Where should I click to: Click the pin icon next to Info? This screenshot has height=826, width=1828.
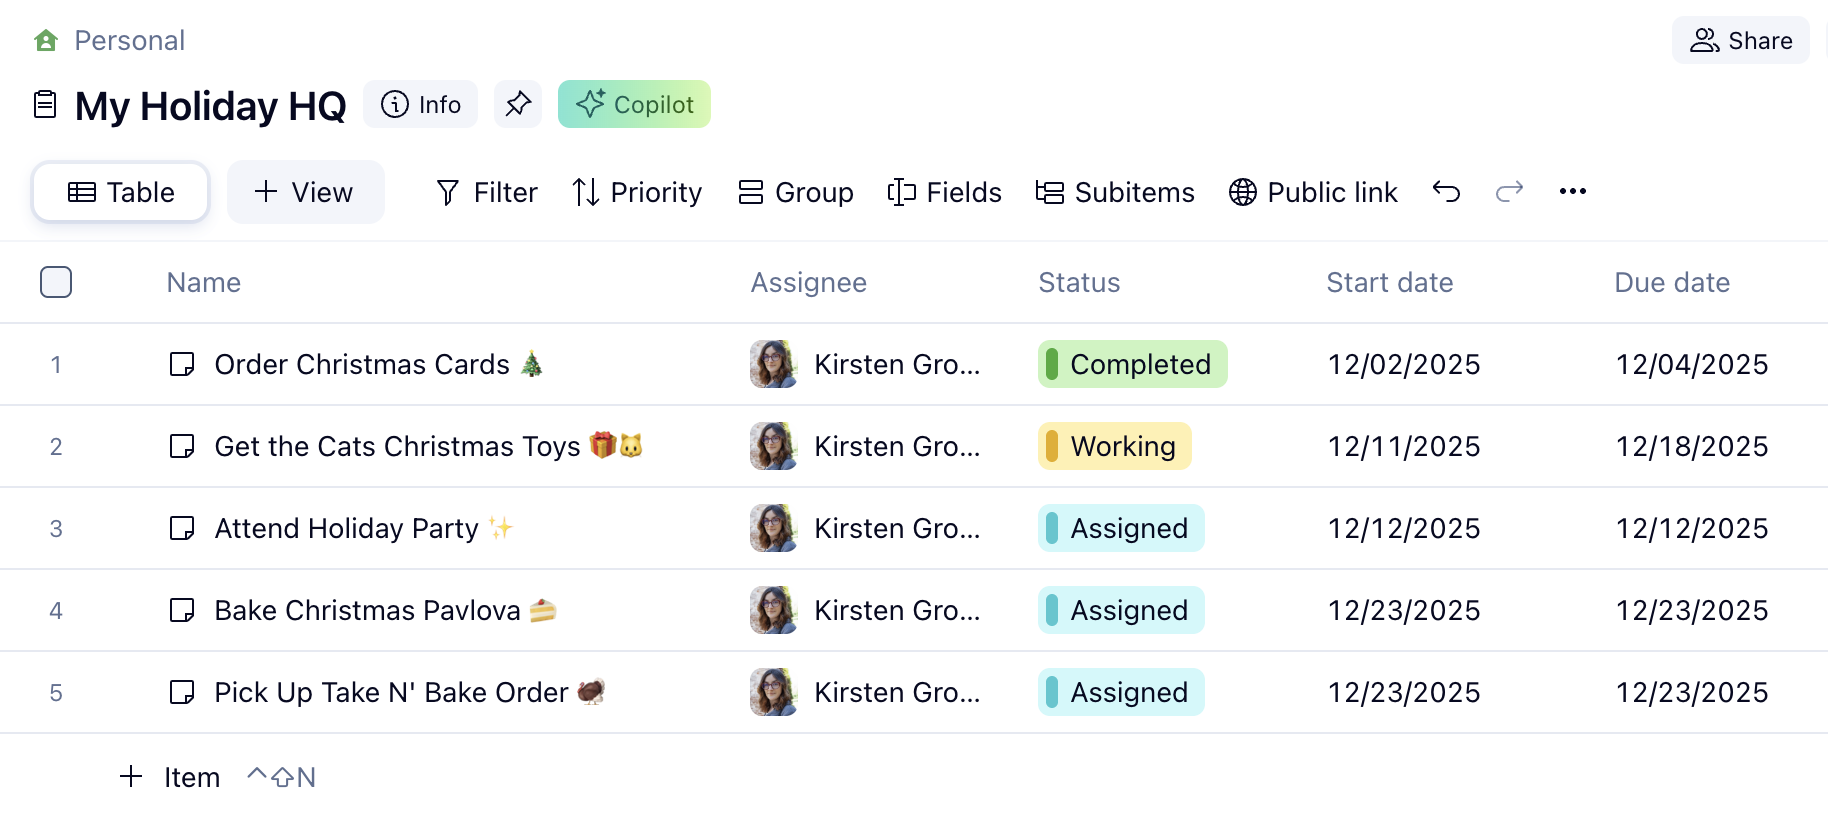coord(517,104)
